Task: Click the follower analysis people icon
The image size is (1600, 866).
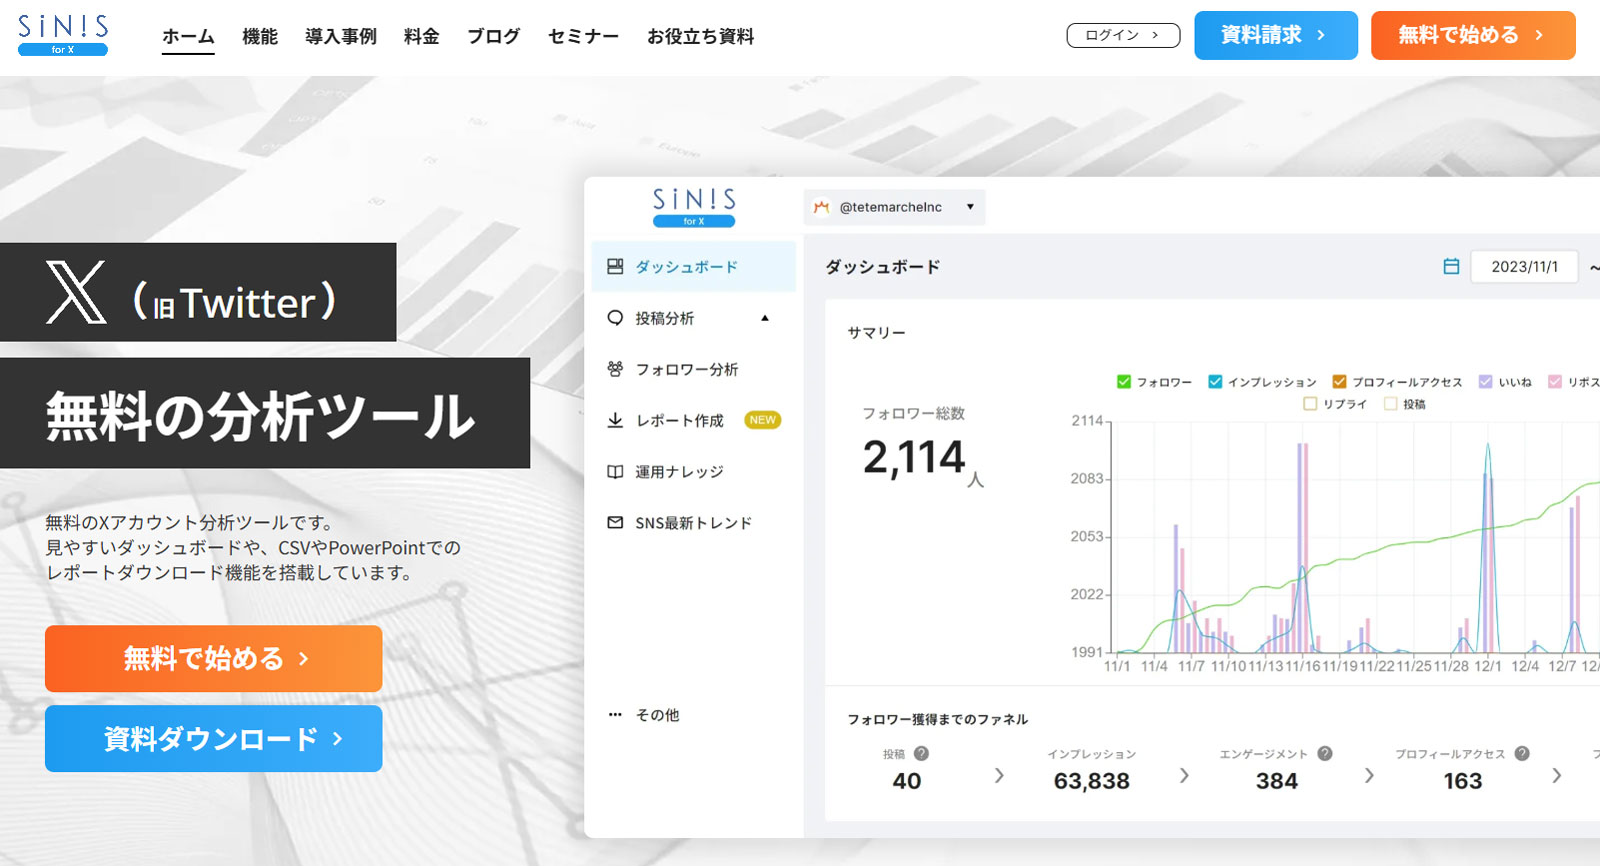Action: coord(615,369)
